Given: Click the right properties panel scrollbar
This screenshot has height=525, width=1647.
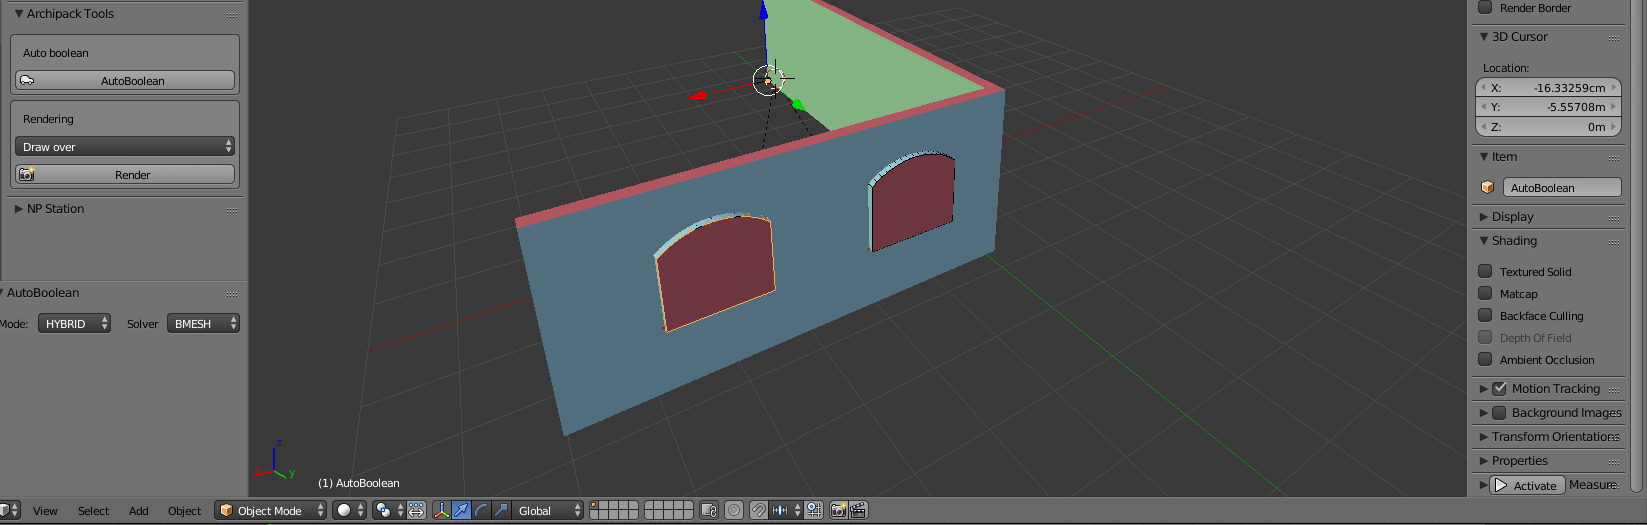Looking at the screenshot, I should [1637, 245].
